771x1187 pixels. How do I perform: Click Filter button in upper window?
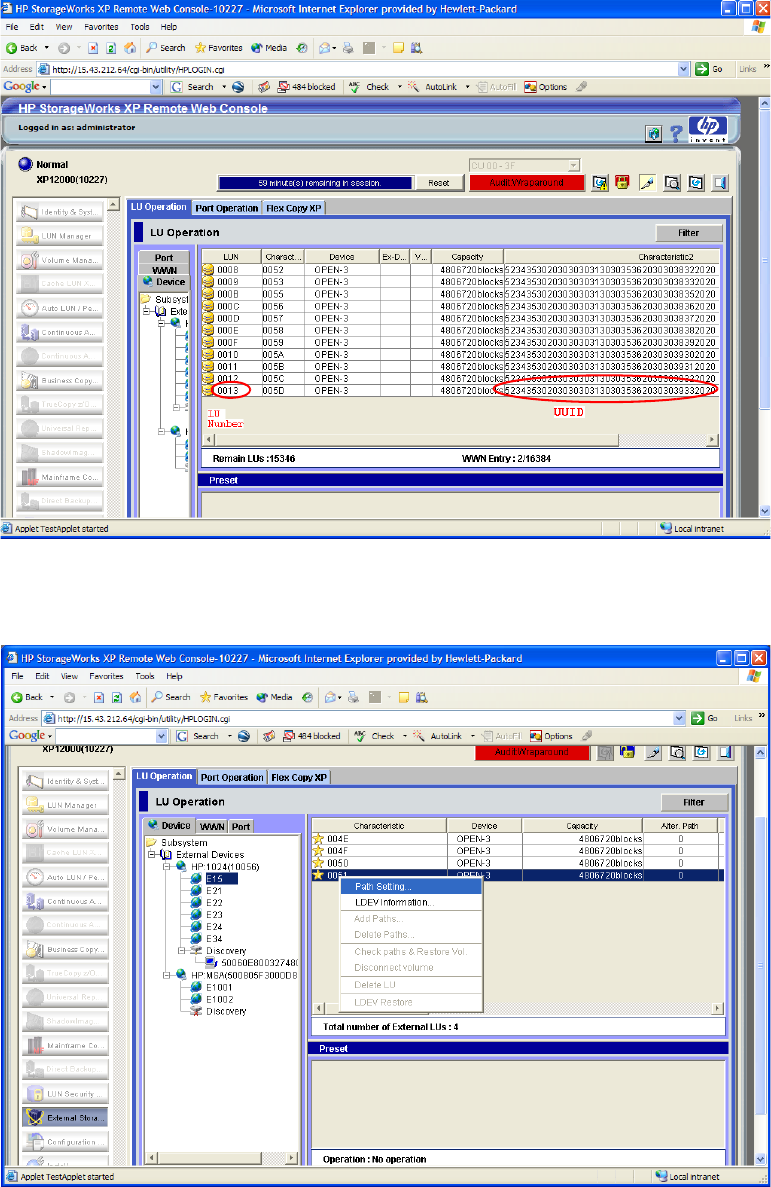pos(688,233)
